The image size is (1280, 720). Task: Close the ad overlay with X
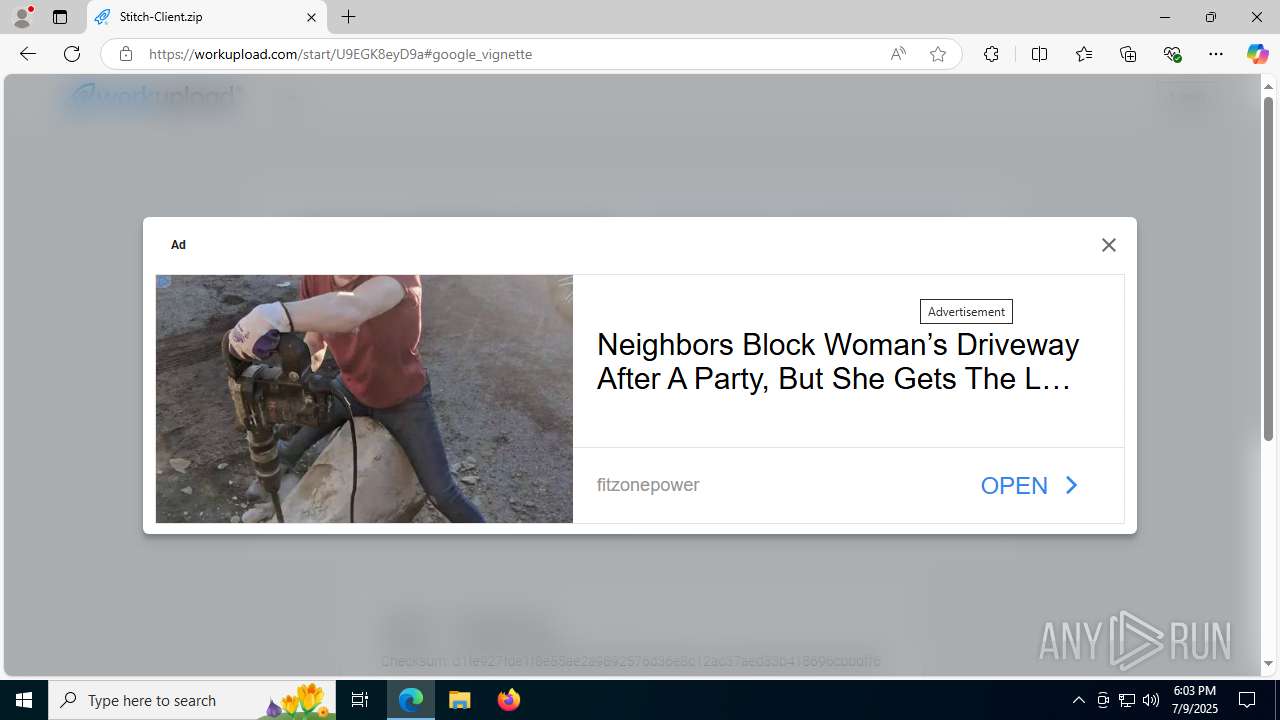(x=1108, y=245)
